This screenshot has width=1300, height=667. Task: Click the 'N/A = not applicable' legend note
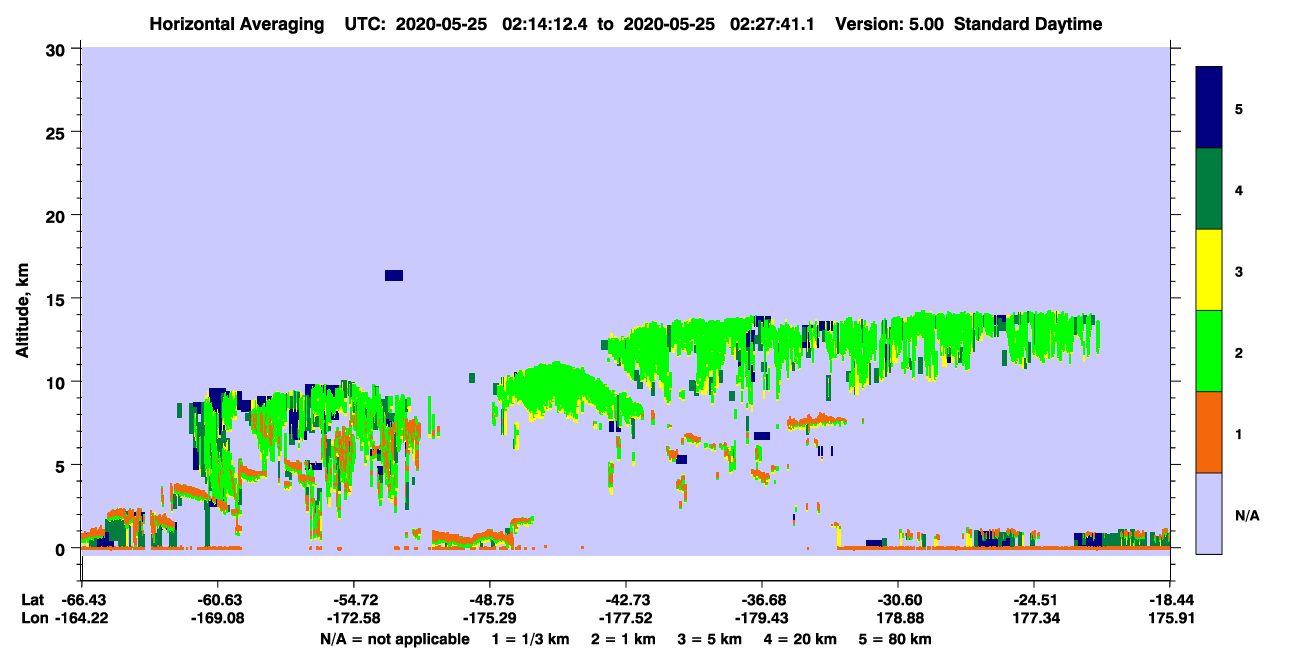(395, 639)
